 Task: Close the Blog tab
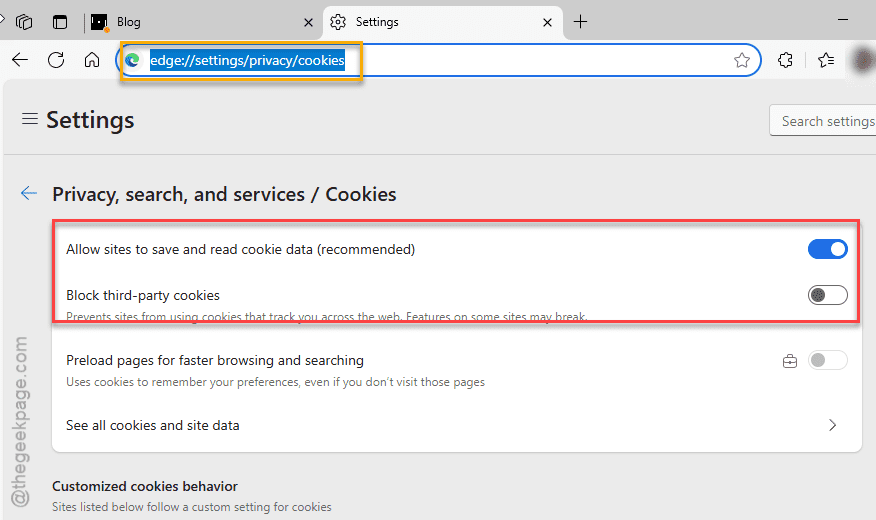pyautogui.click(x=308, y=22)
